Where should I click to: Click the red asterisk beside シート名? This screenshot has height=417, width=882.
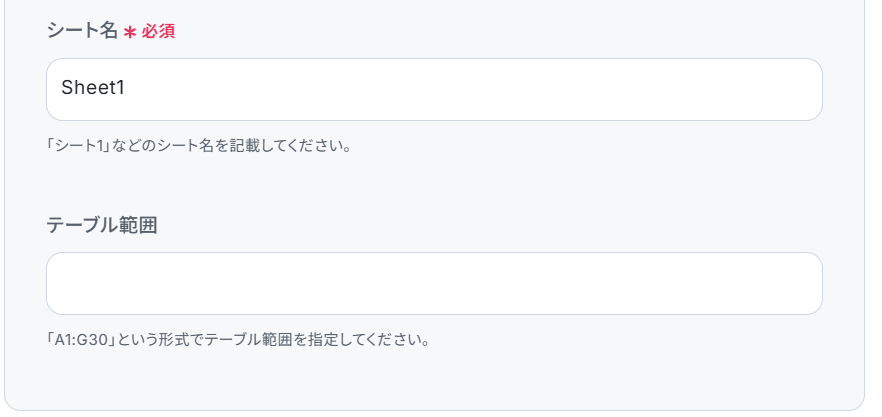[130, 33]
